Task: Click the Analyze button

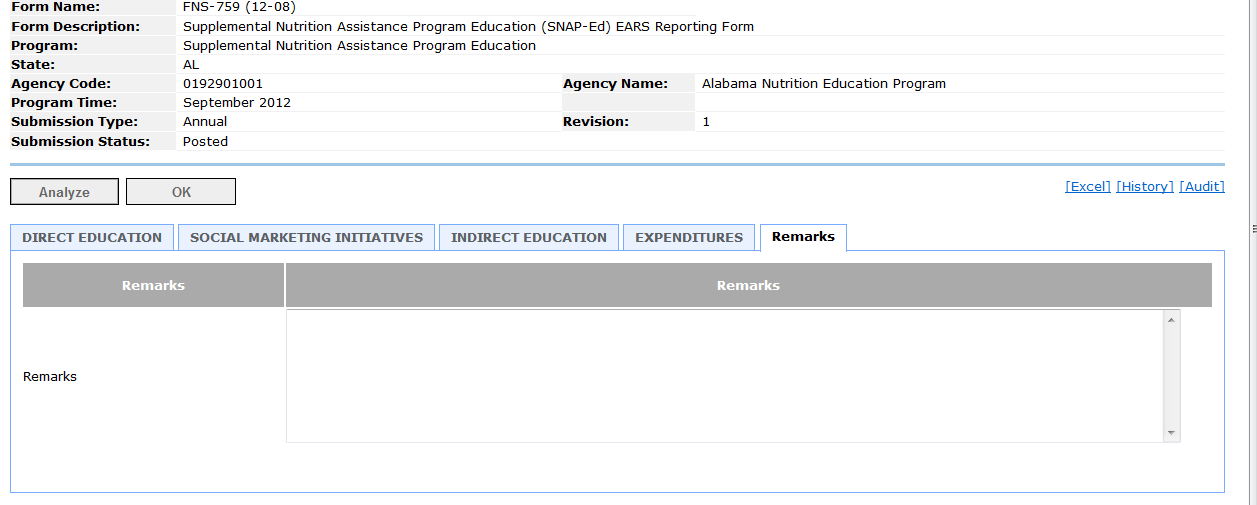Action: click(64, 192)
